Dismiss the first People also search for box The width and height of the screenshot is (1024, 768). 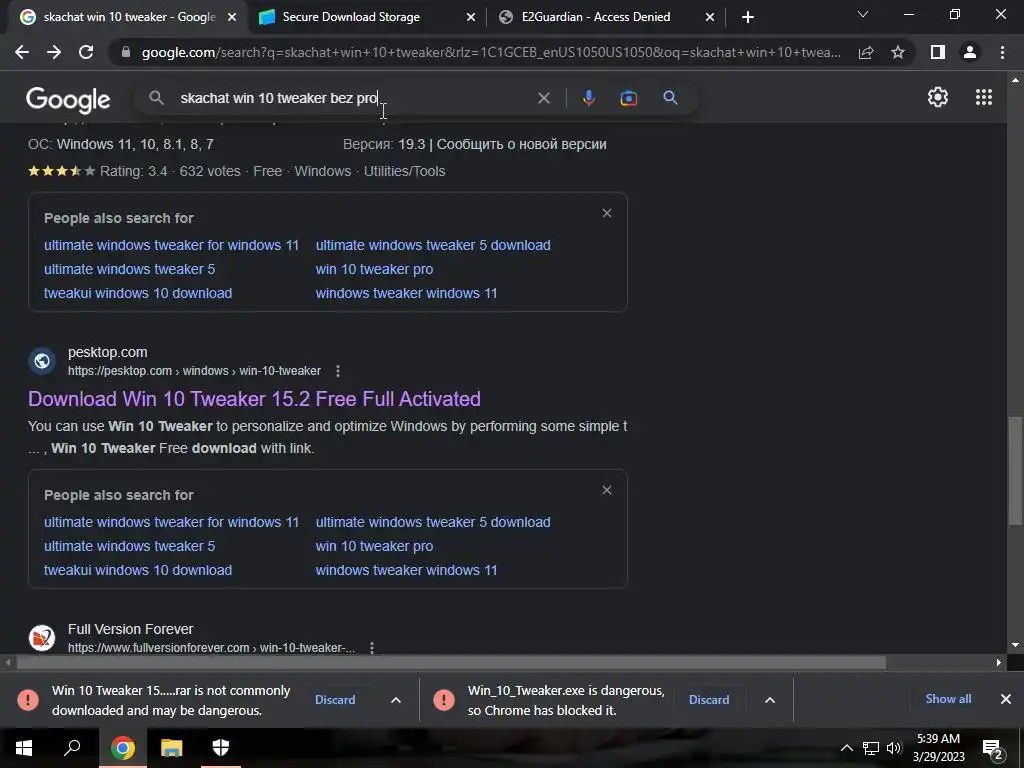[x=607, y=213]
